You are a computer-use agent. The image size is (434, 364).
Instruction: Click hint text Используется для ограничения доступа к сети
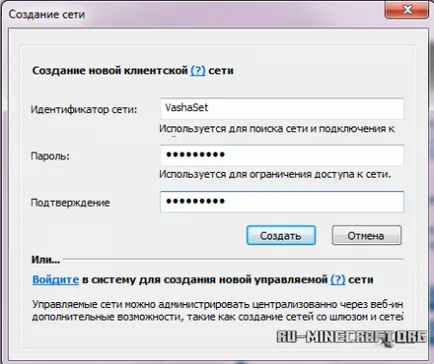click(x=275, y=174)
